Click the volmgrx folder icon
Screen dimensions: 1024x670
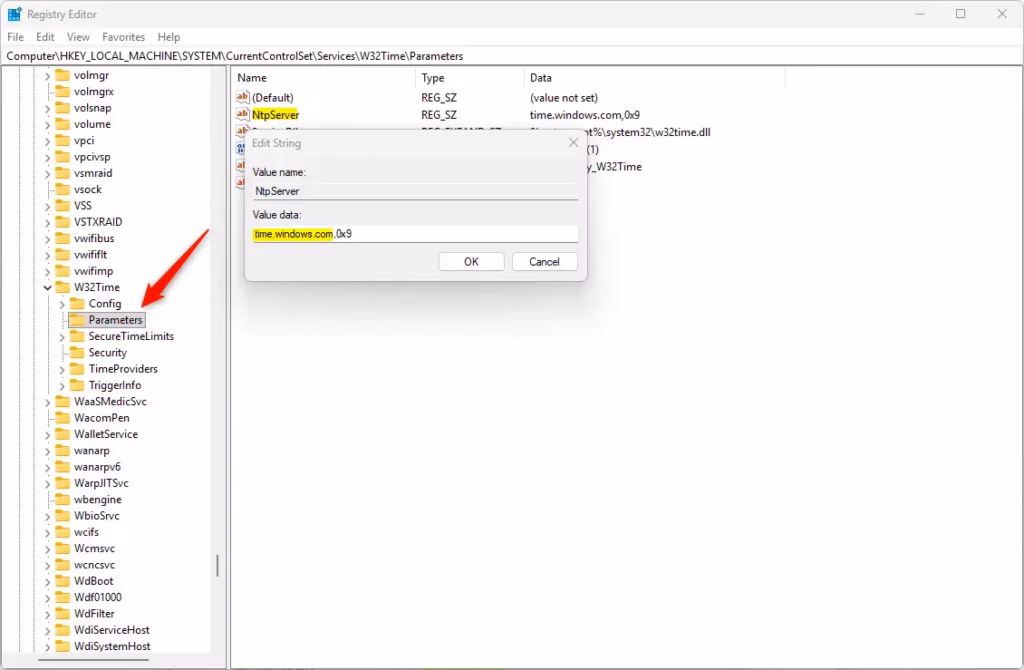click(x=63, y=91)
